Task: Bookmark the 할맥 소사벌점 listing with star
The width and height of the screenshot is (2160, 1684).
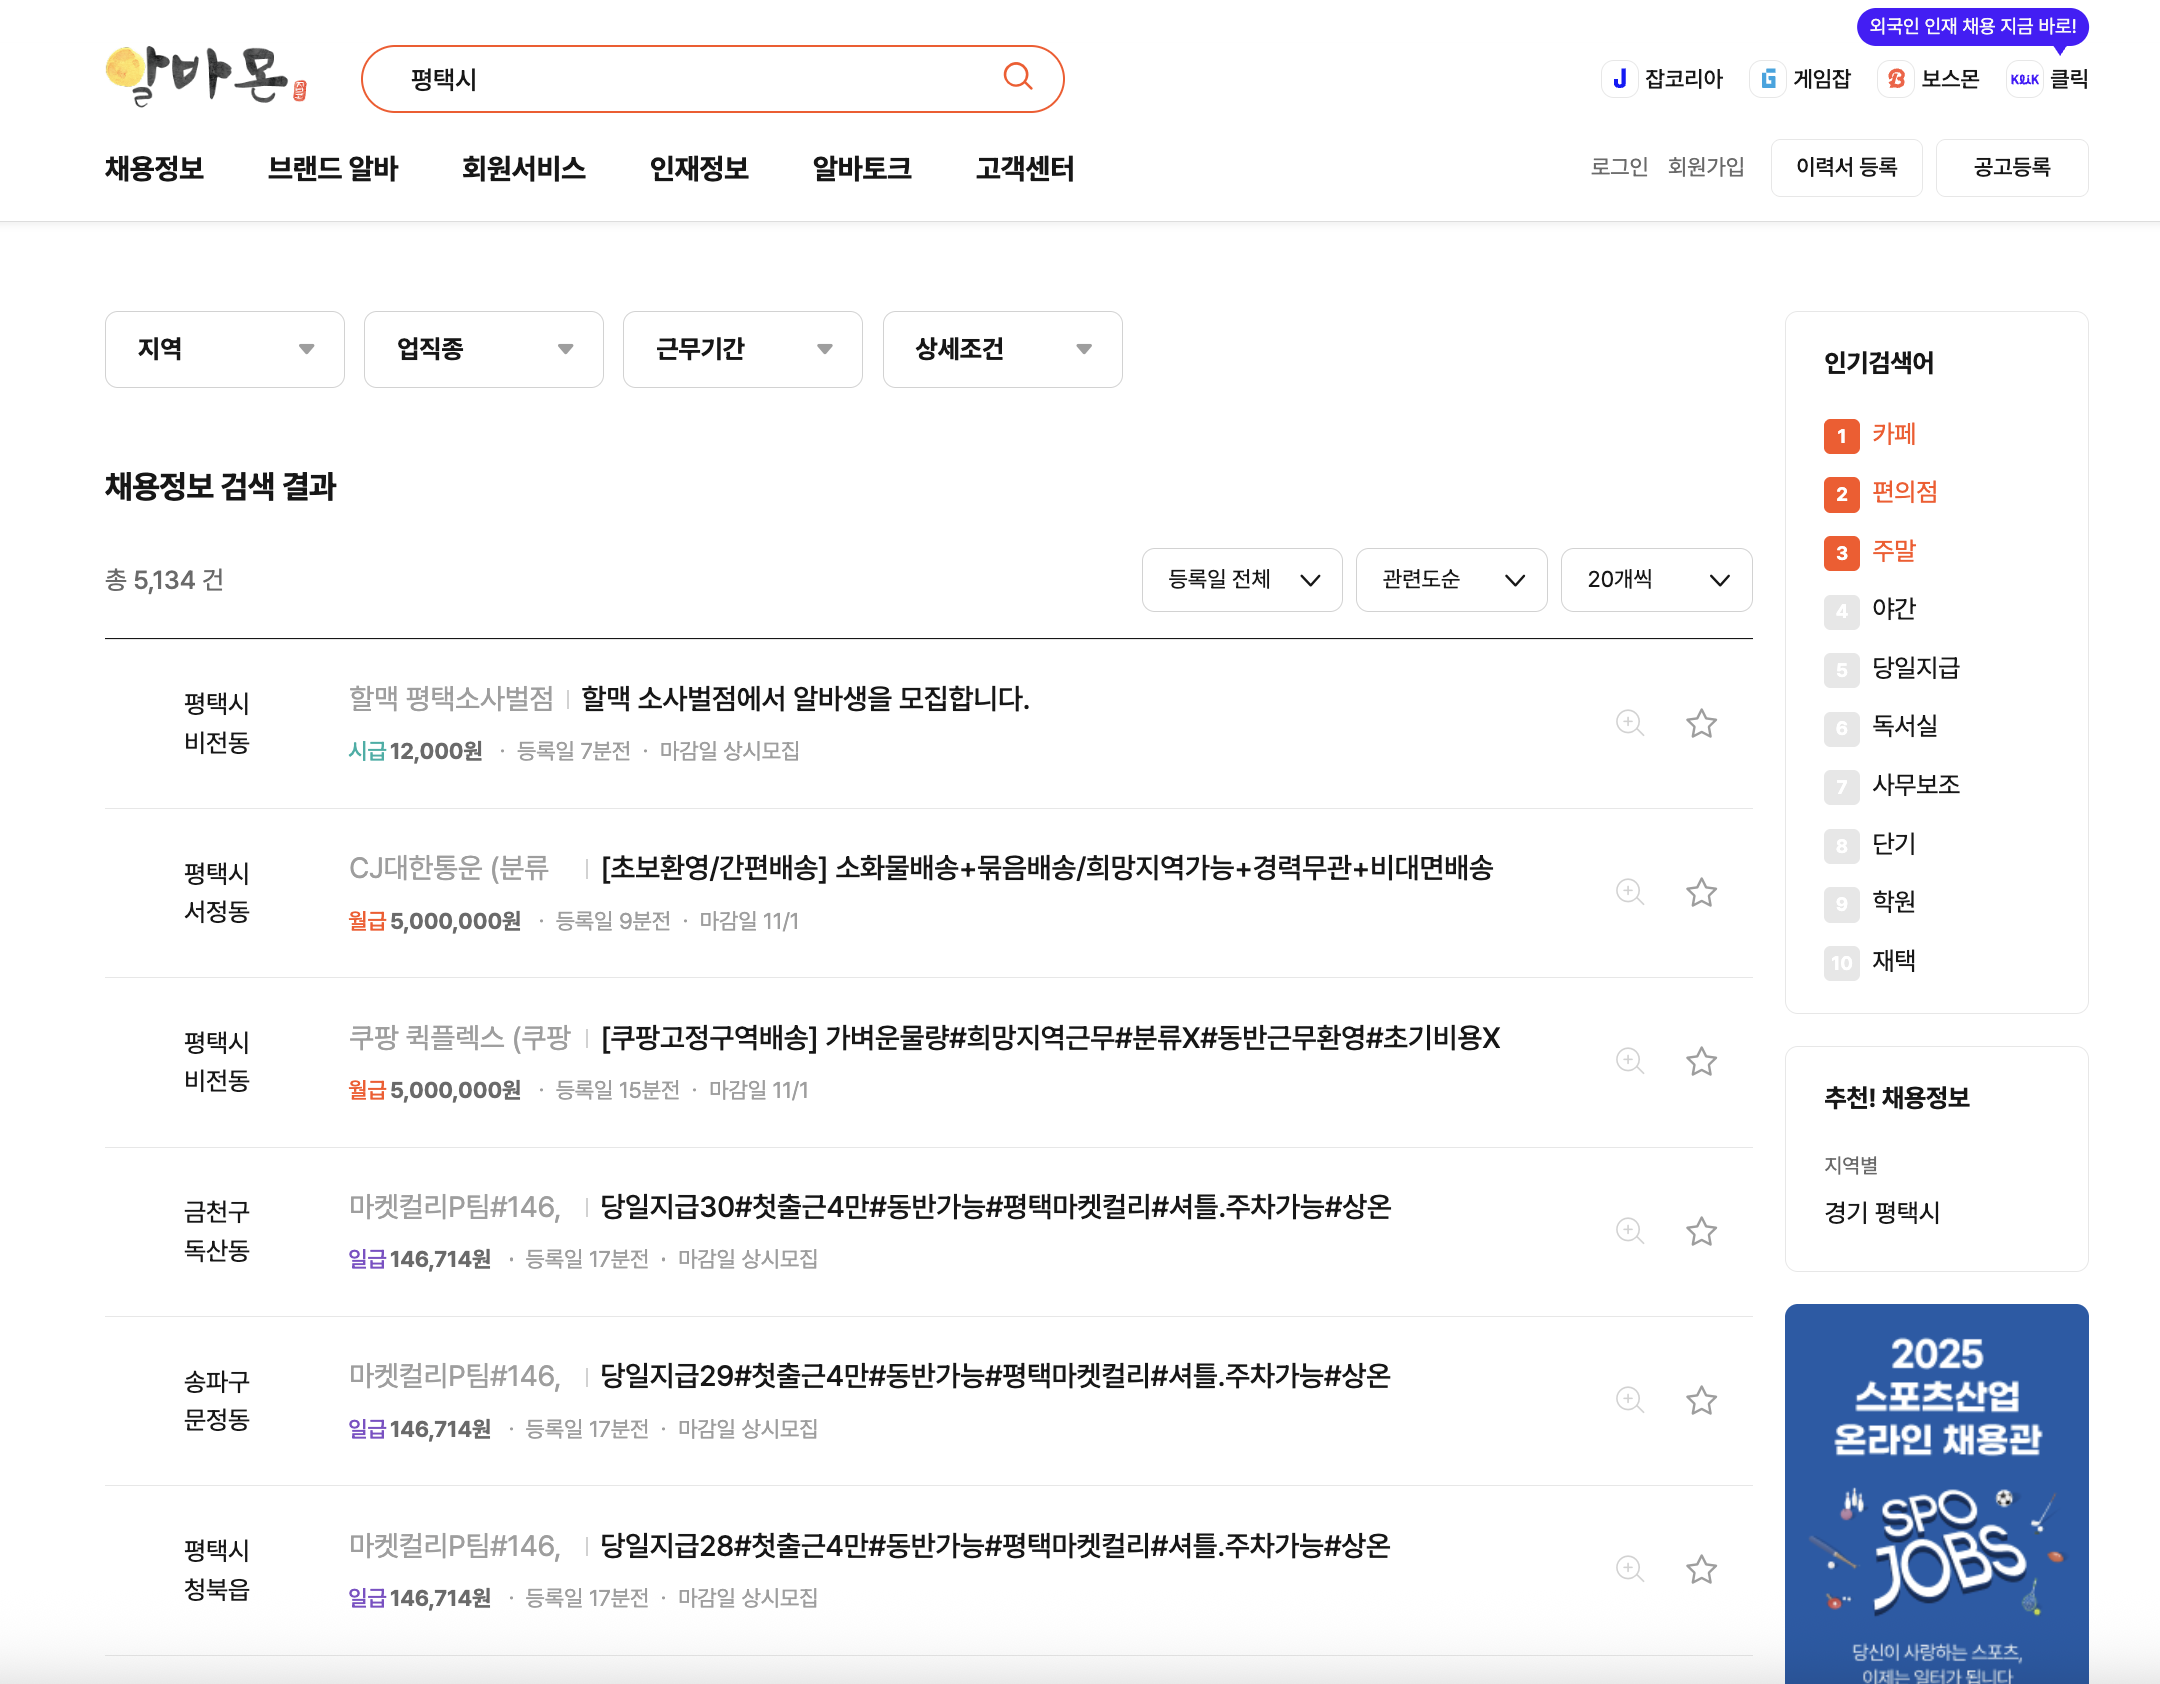Action: (x=1701, y=723)
